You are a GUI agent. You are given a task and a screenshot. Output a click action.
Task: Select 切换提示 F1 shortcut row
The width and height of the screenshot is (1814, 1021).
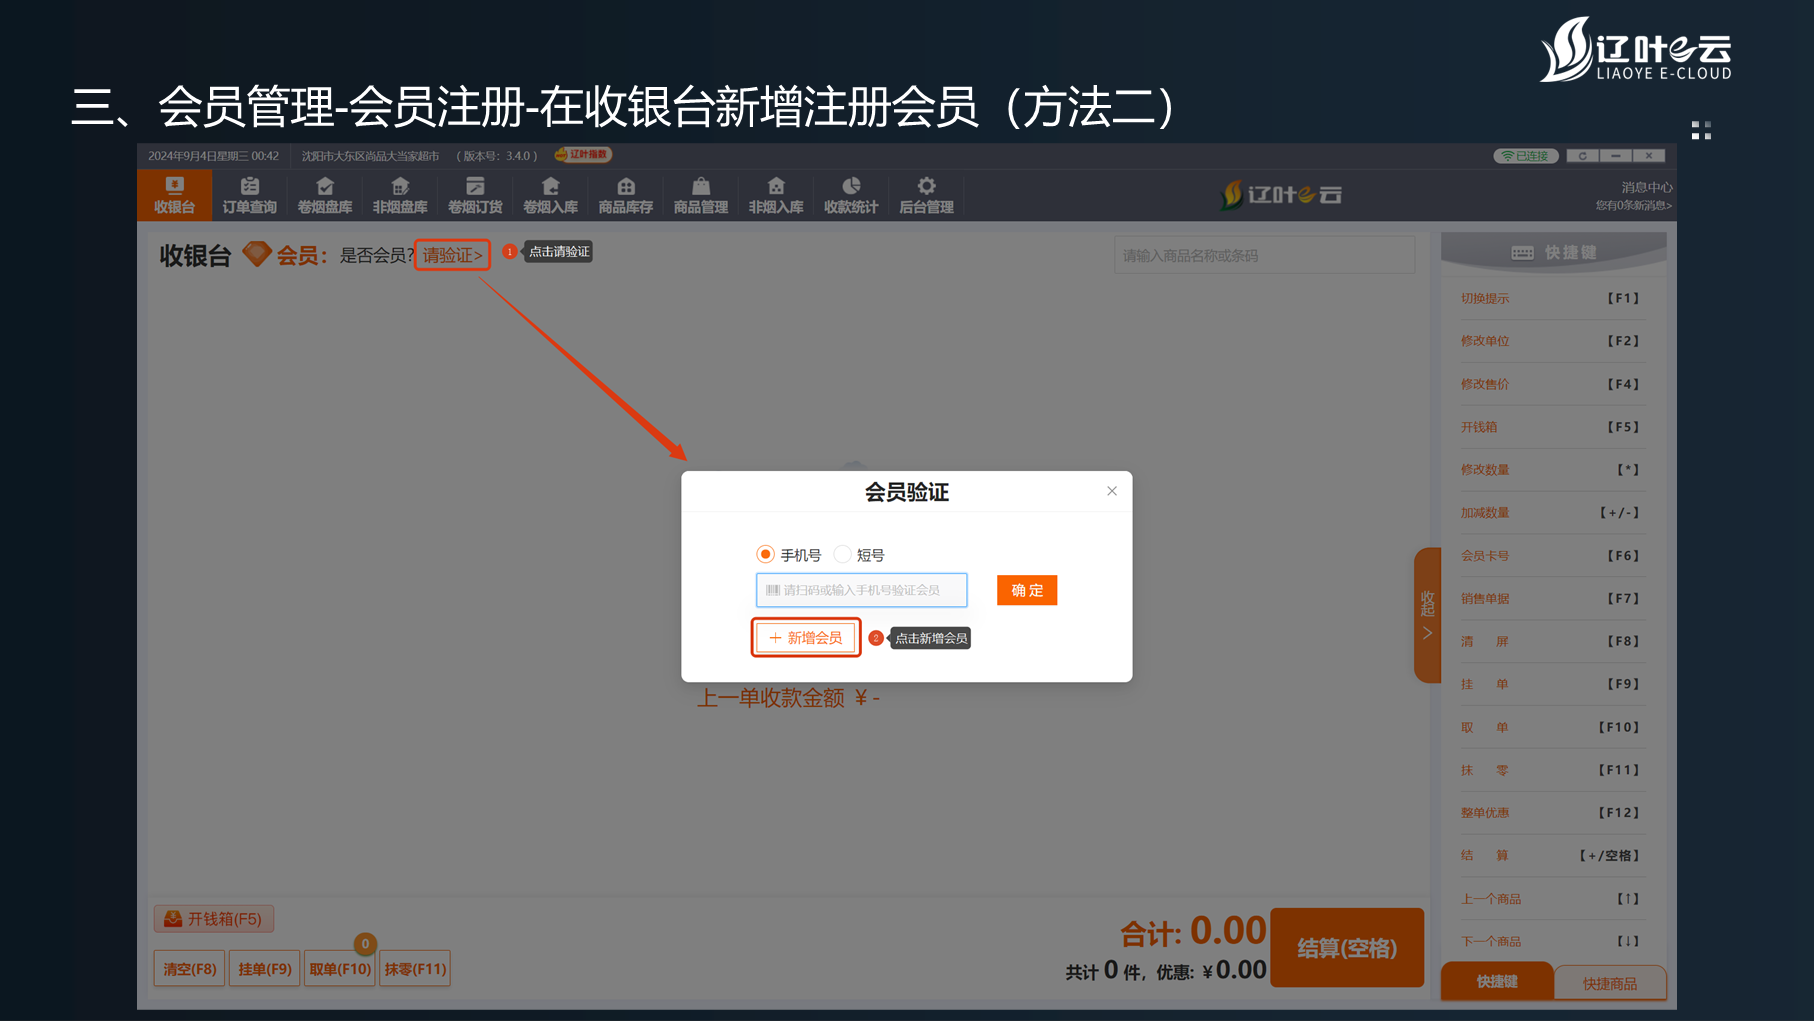pyautogui.click(x=1550, y=298)
